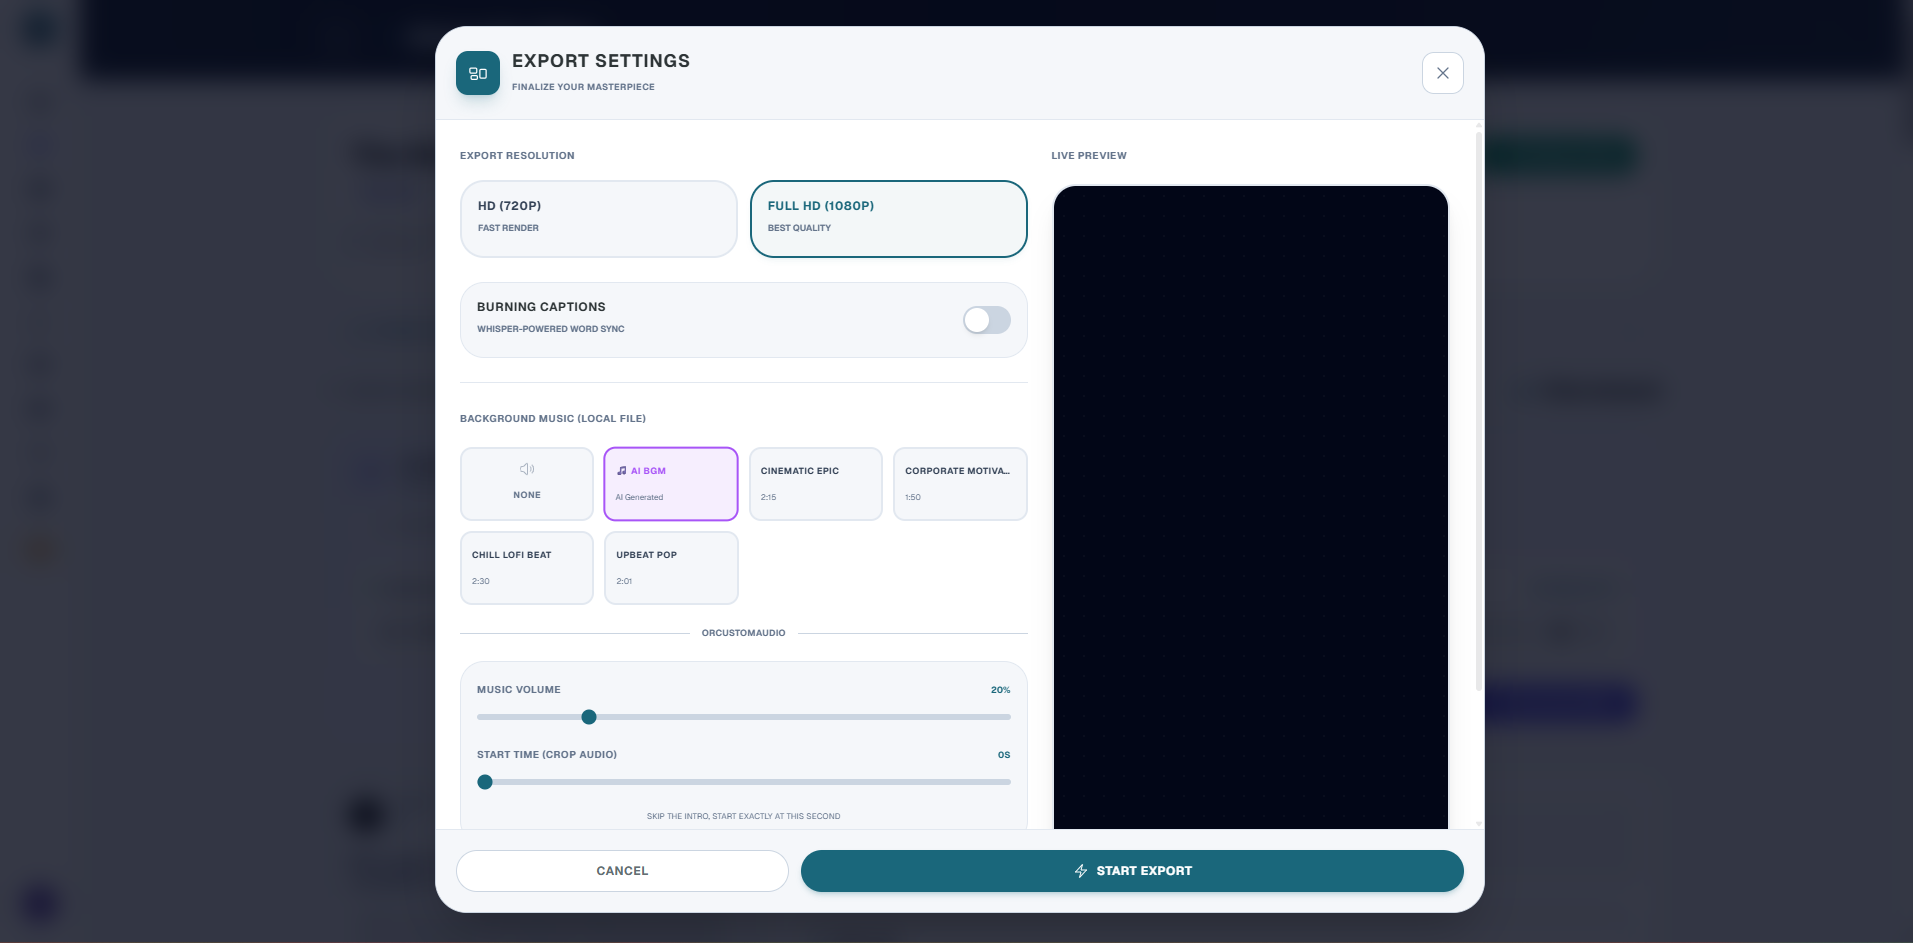Select the HD (720P) resolution option

click(598, 219)
